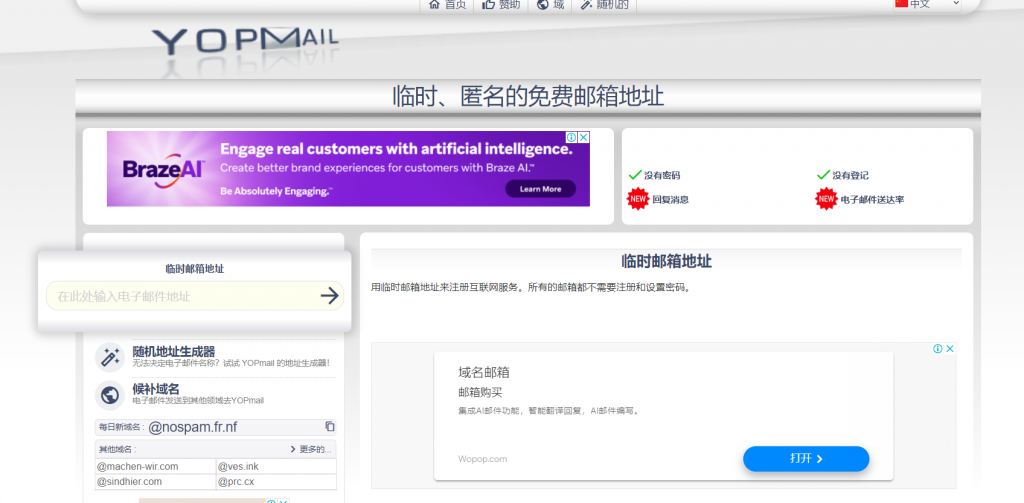Image resolution: width=1024 pixels, height=503 pixels.
Task: Focus the temporary email address input field
Action: (x=180, y=296)
